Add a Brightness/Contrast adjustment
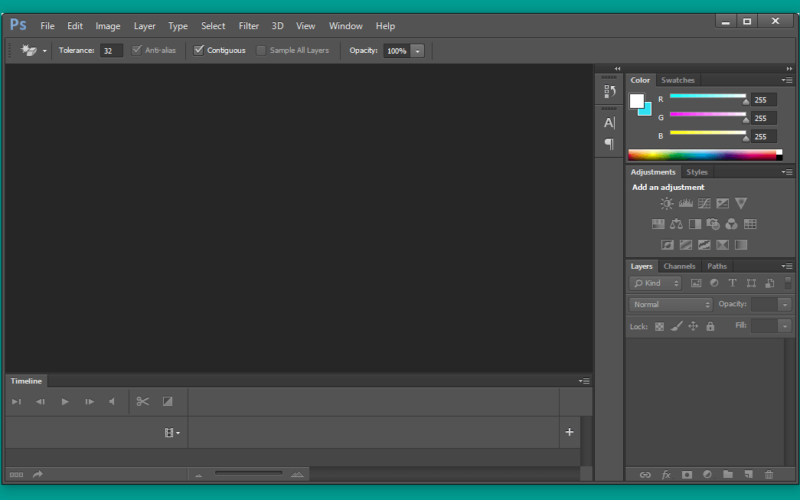This screenshot has width=800, height=500. tap(666, 204)
